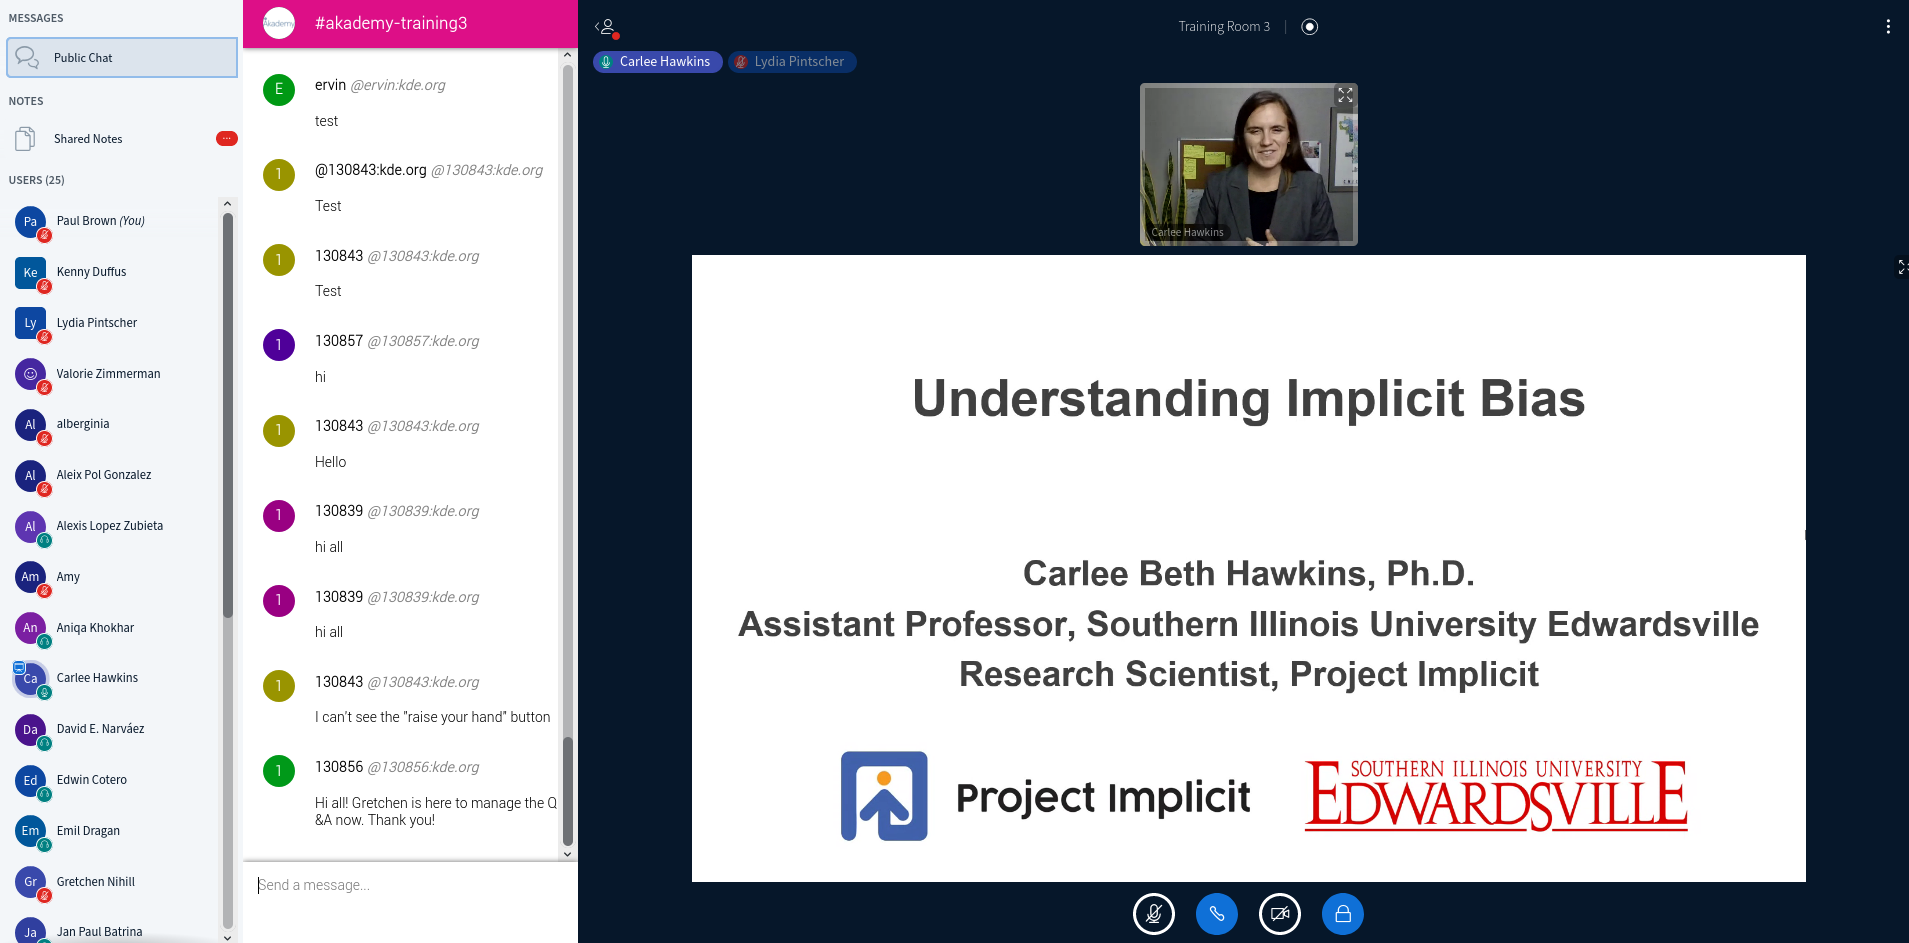Click the Em avatar of Emil Dragan
Screen dimensions: 1909x943
pyautogui.click(x=31, y=831)
